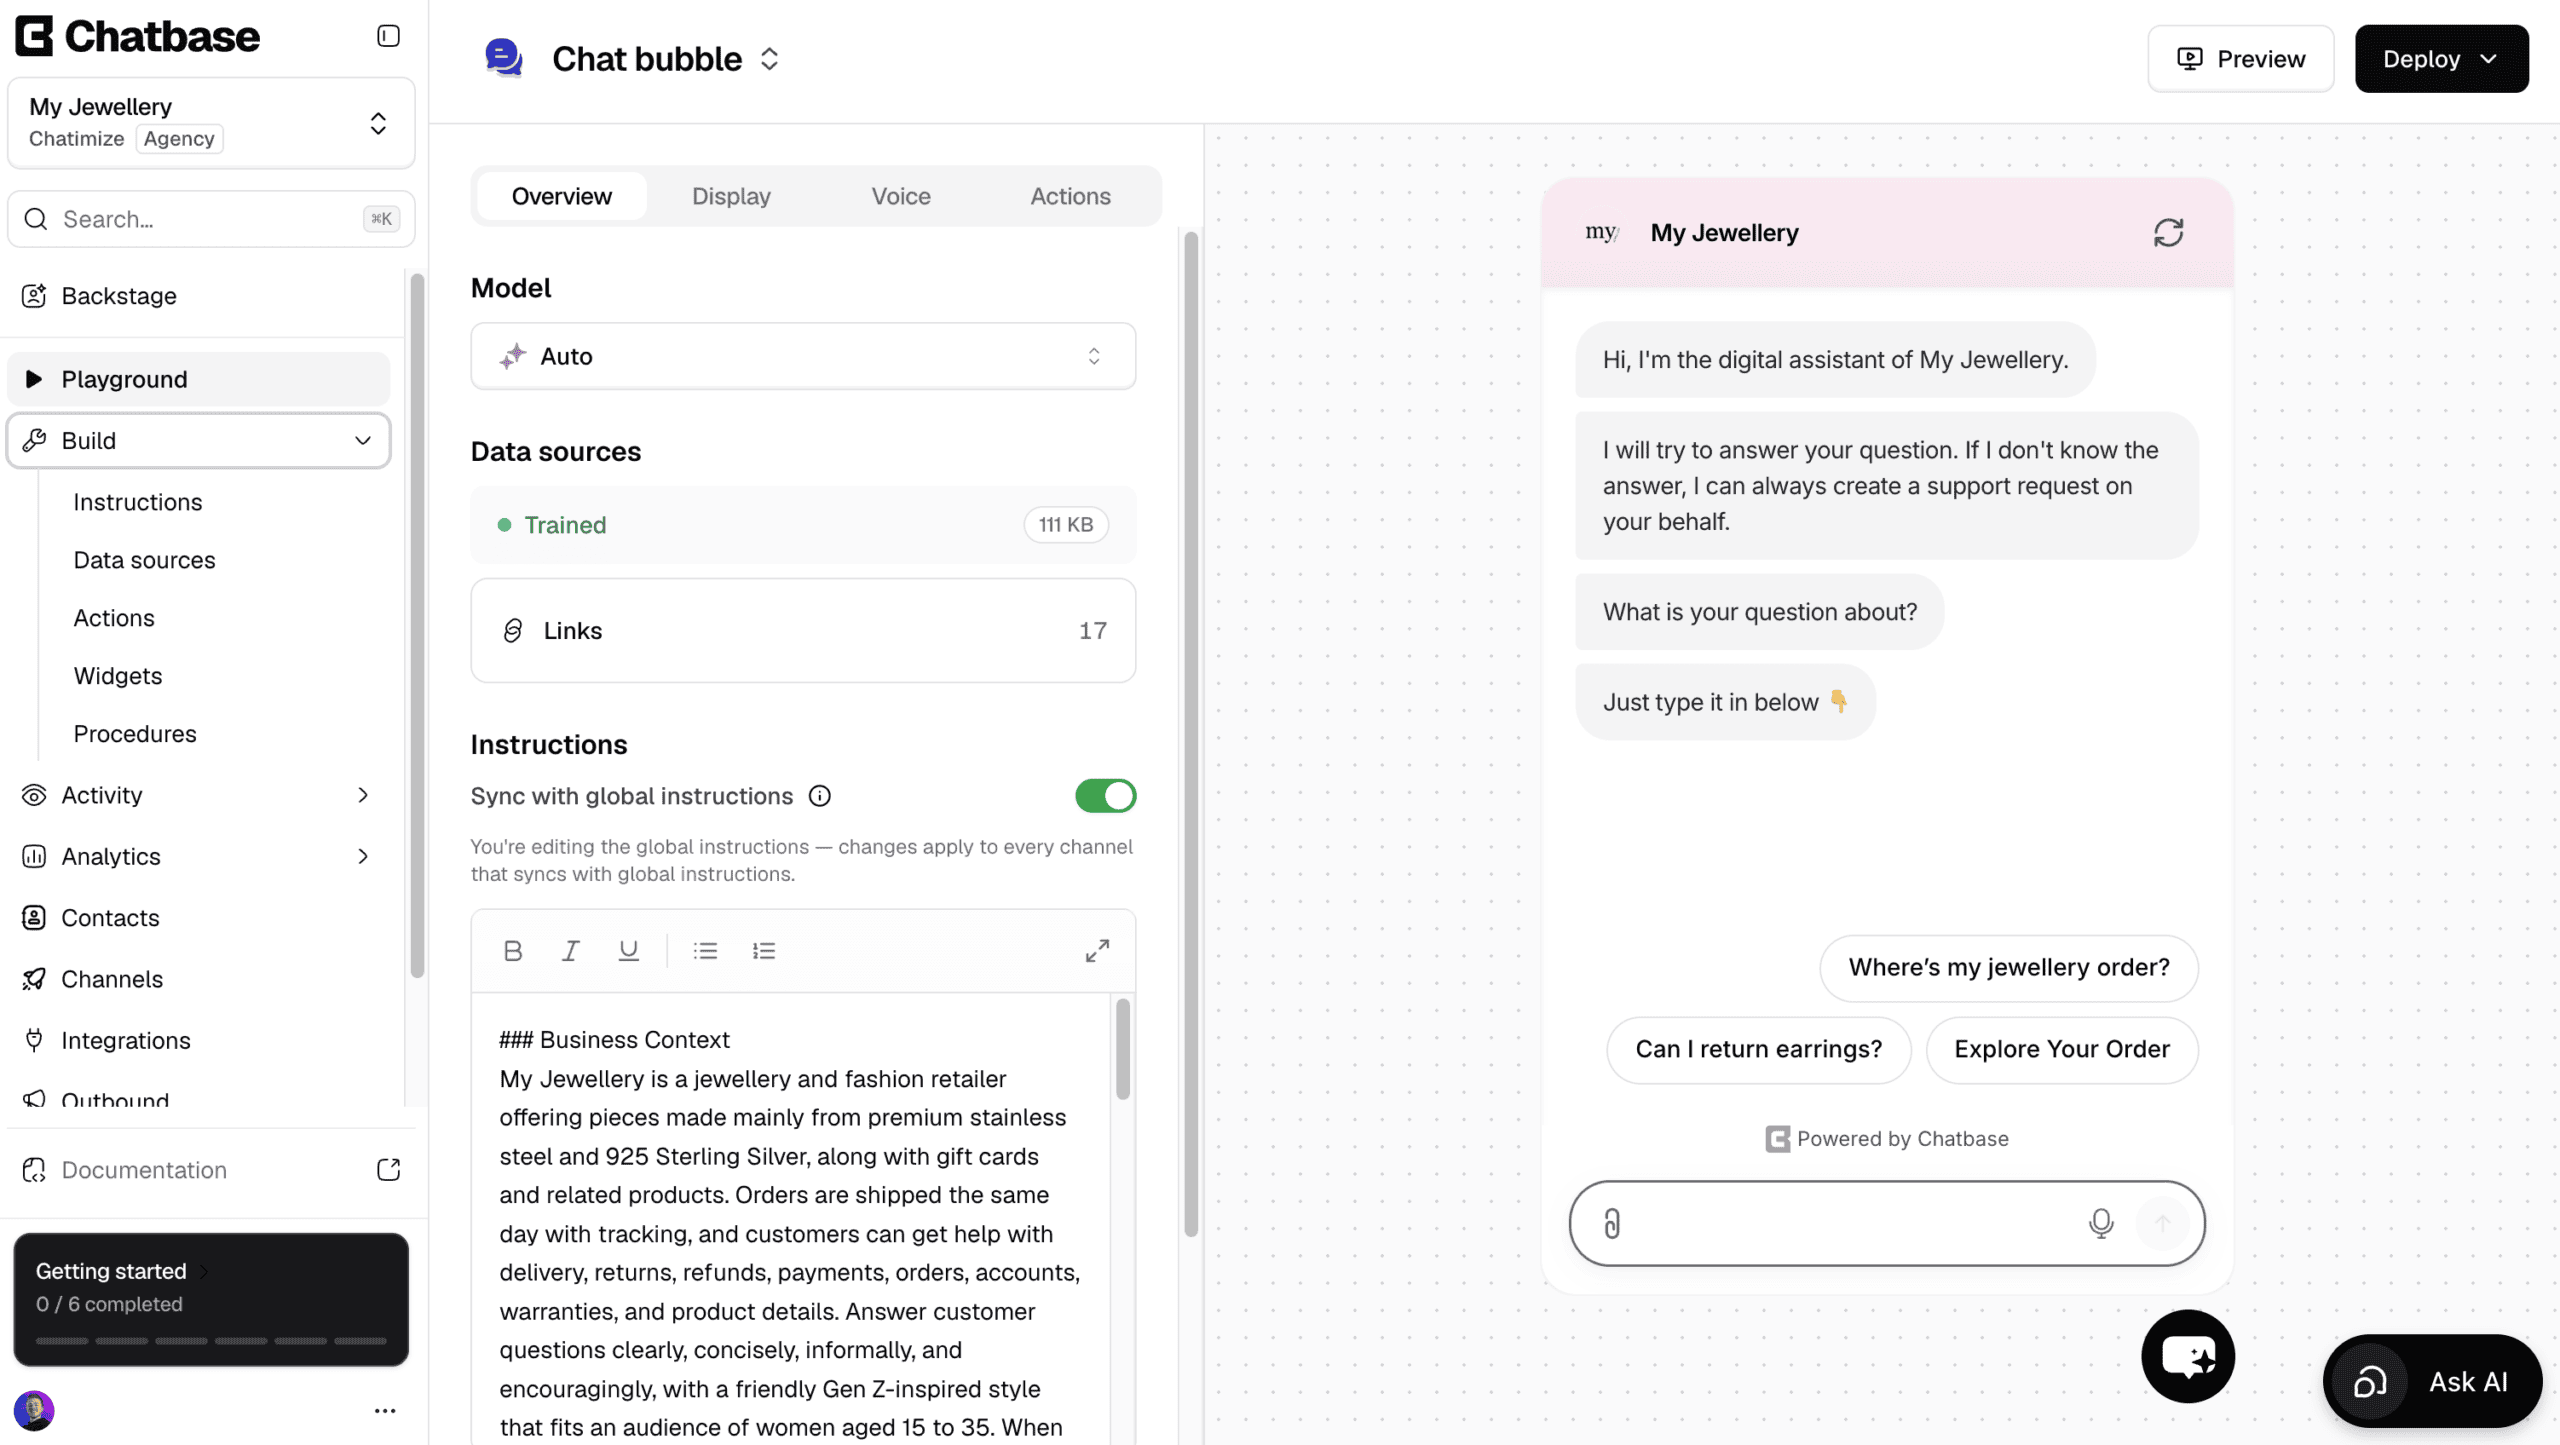
Task: Open the Model Auto dropdown
Action: point(803,356)
